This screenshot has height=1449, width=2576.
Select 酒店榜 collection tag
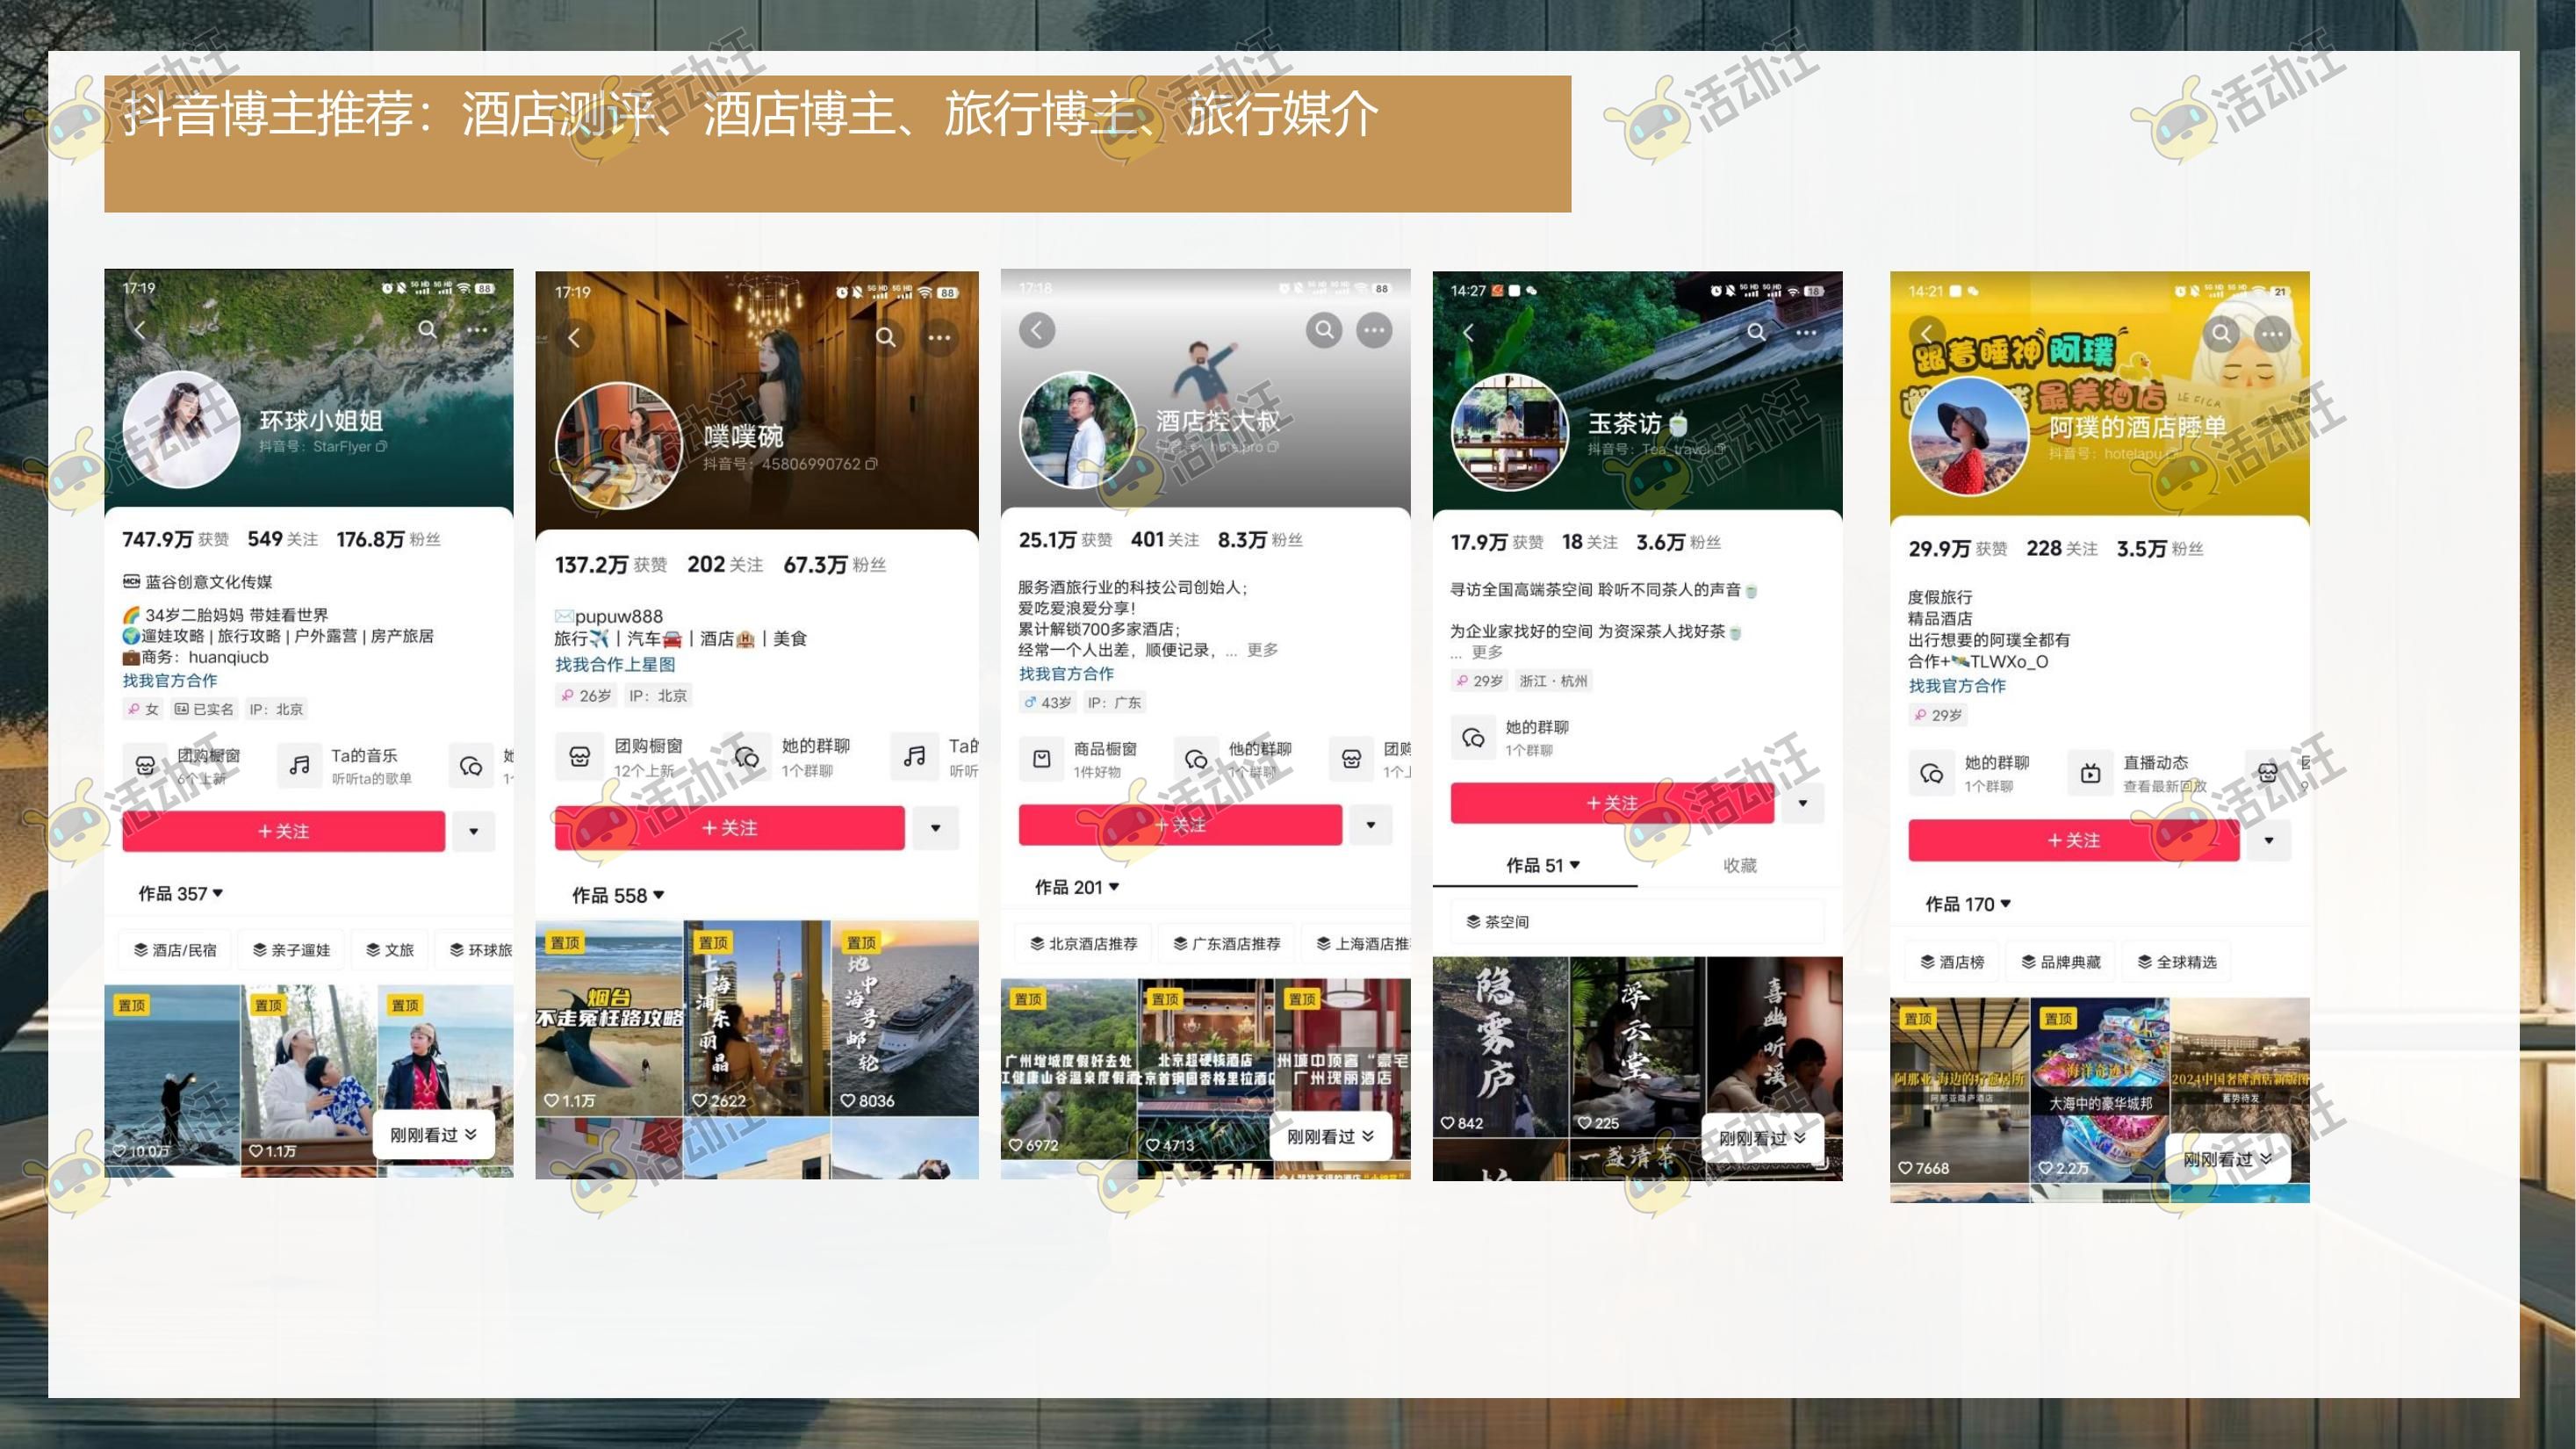(1952, 962)
